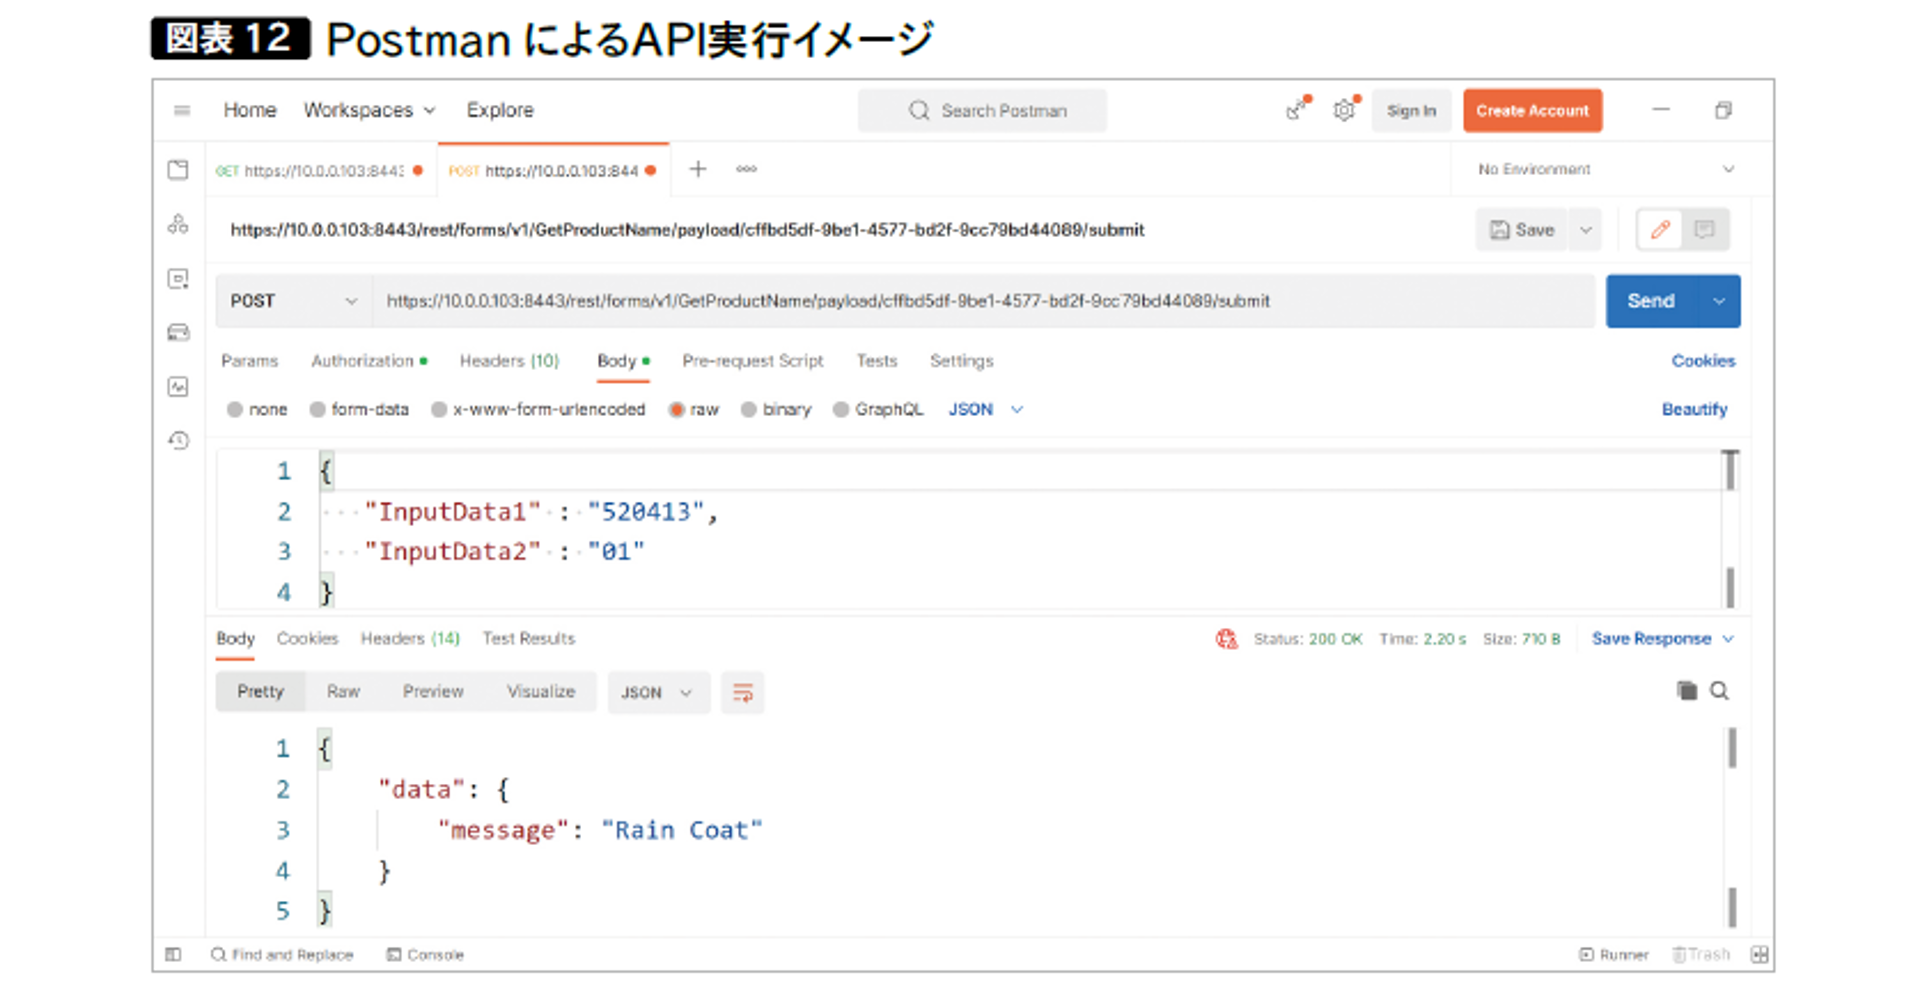Search within response icon
Screen dimensions: 1920x998
pos(1720,690)
